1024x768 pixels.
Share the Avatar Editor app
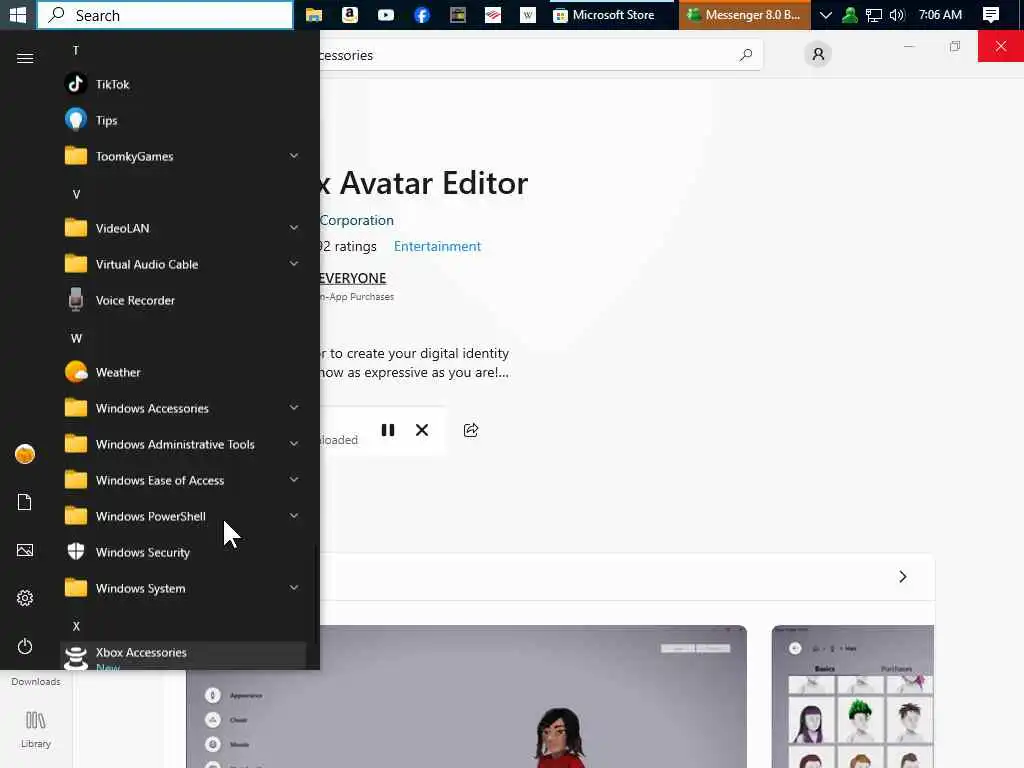tap(471, 430)
